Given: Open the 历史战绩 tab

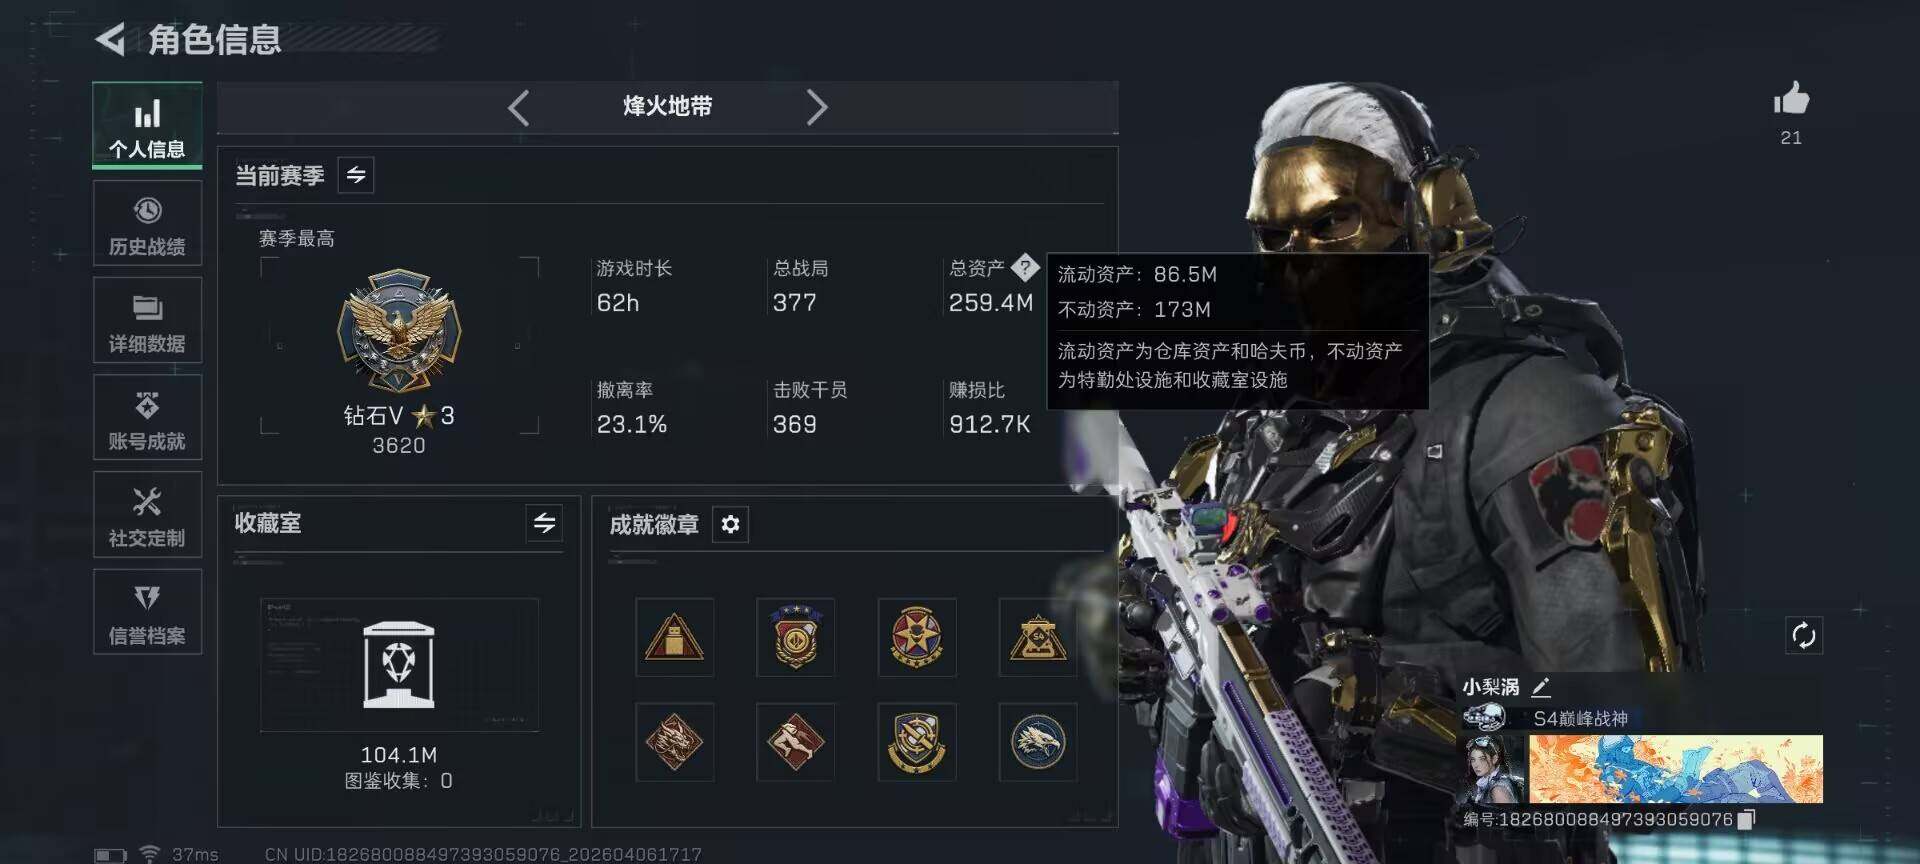Looking at the screenshot, I should 147,224.
